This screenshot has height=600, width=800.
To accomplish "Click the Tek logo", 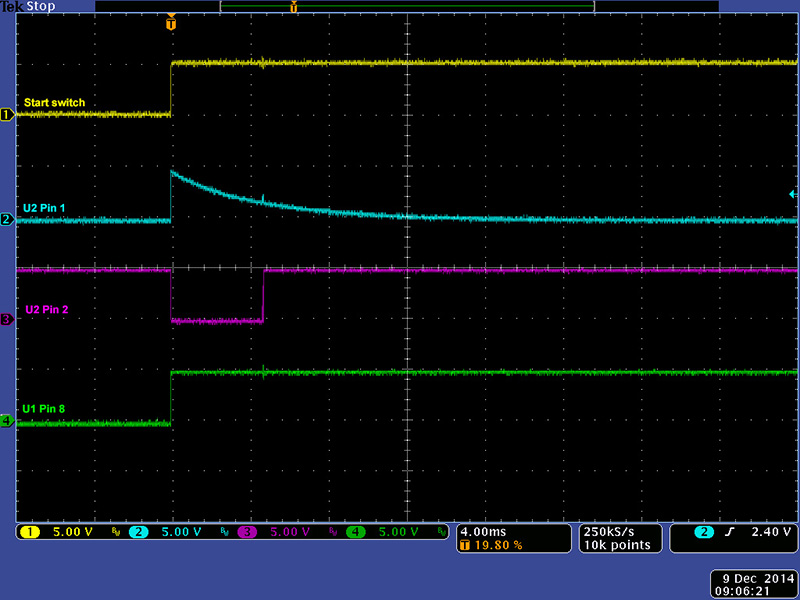I will click(12, 7).
